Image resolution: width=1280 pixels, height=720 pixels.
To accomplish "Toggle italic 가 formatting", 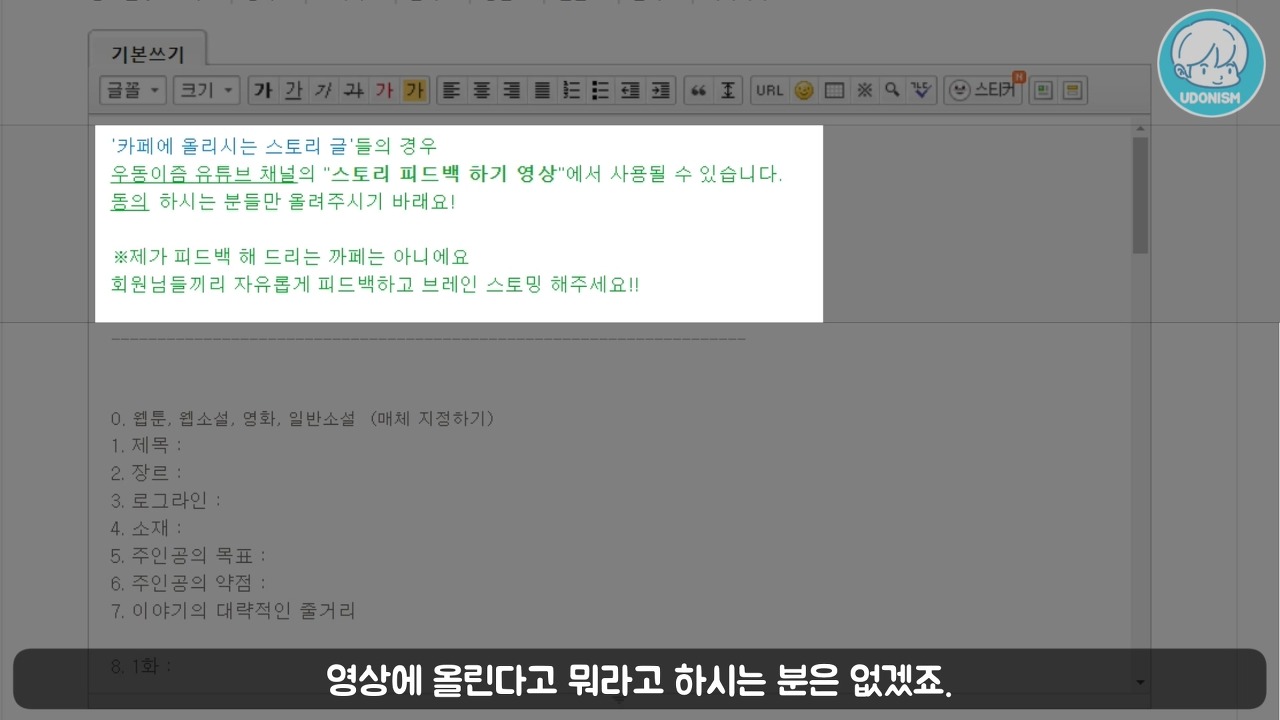I will pos(323,90).
